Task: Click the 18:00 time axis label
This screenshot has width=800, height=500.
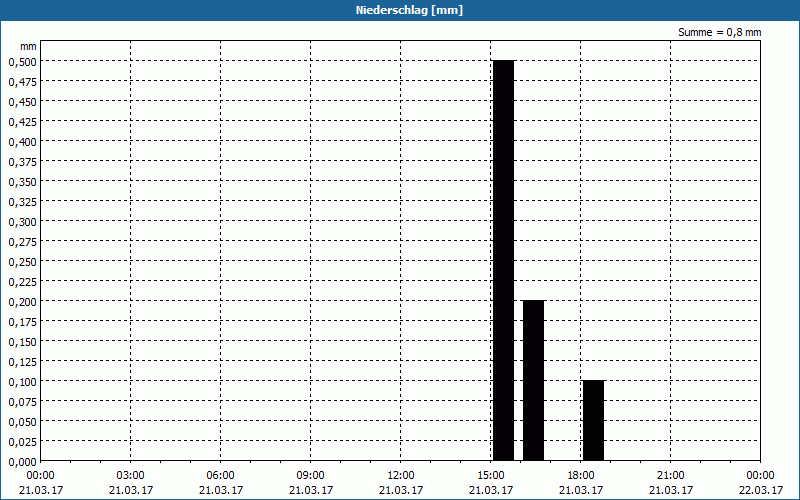Action: coord(581,475)
